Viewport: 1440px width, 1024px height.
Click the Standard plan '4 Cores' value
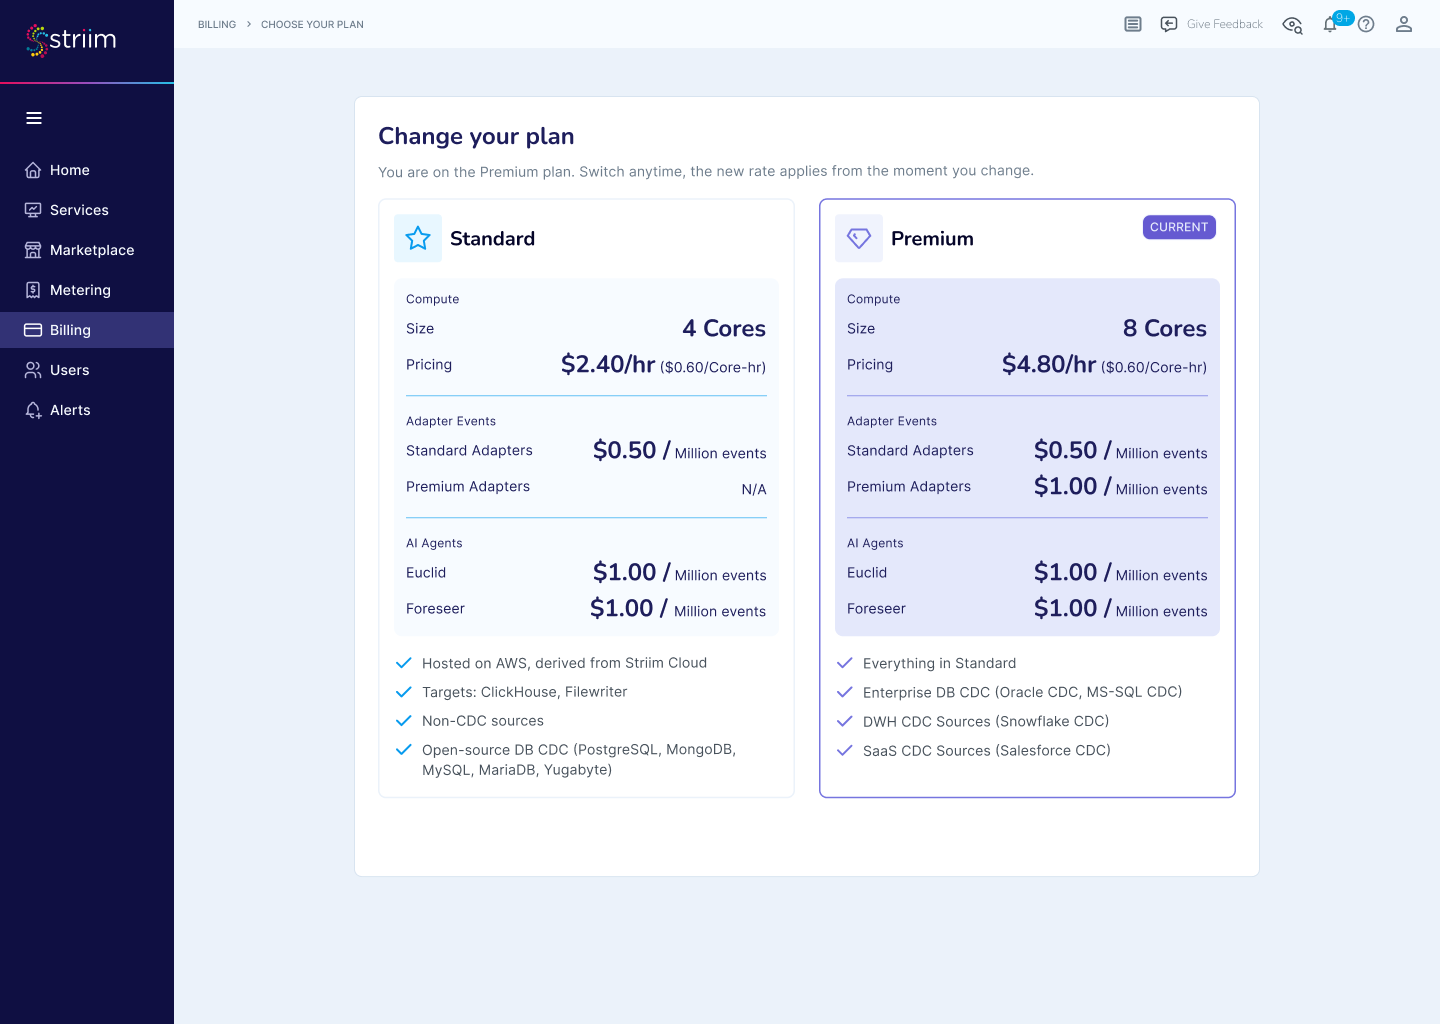[x=724, y=328]
